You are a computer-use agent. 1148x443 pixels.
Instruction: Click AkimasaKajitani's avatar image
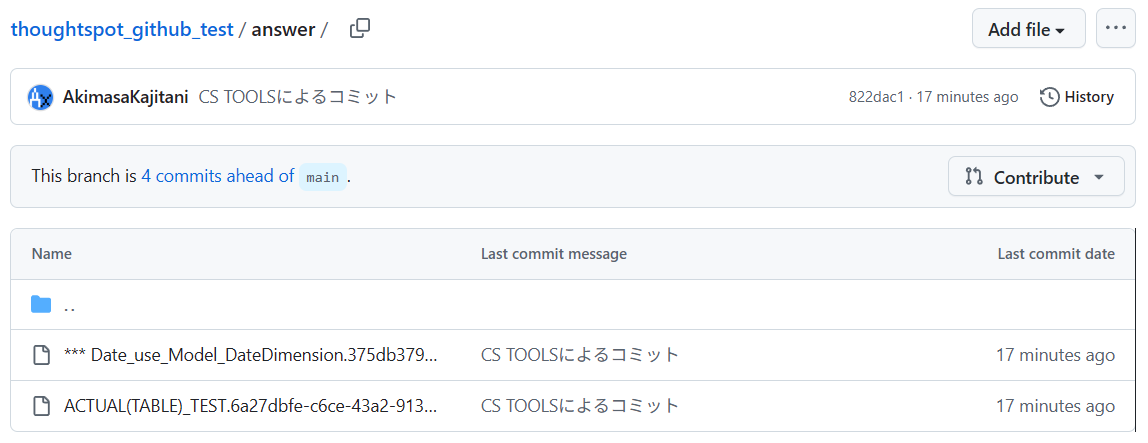point(41,97)
